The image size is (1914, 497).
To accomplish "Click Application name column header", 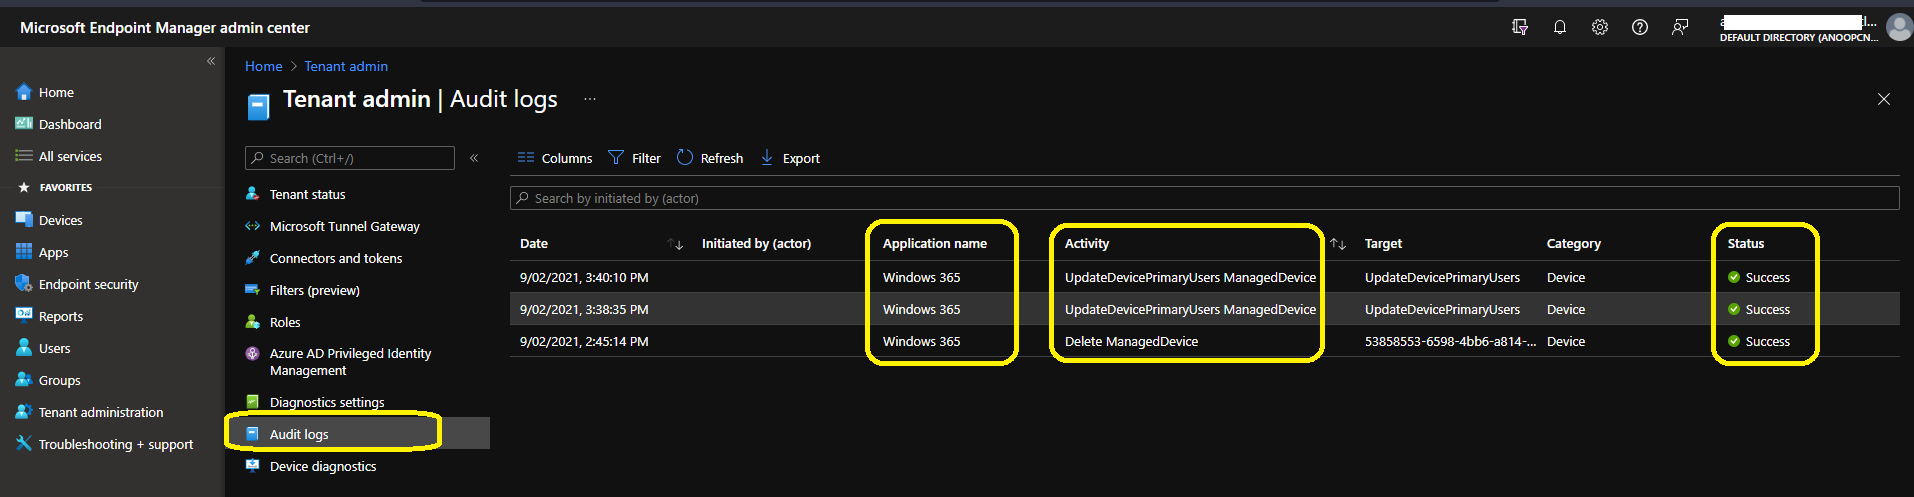I will pyautogui.click(x=935, y=243).
